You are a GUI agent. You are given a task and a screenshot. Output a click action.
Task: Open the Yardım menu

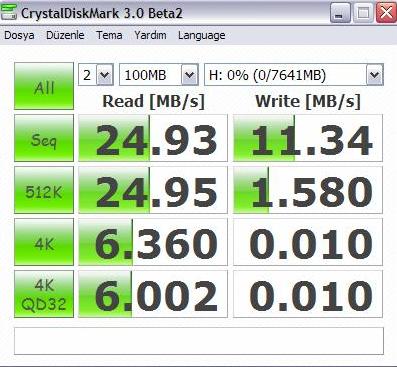tap(150, 35)
